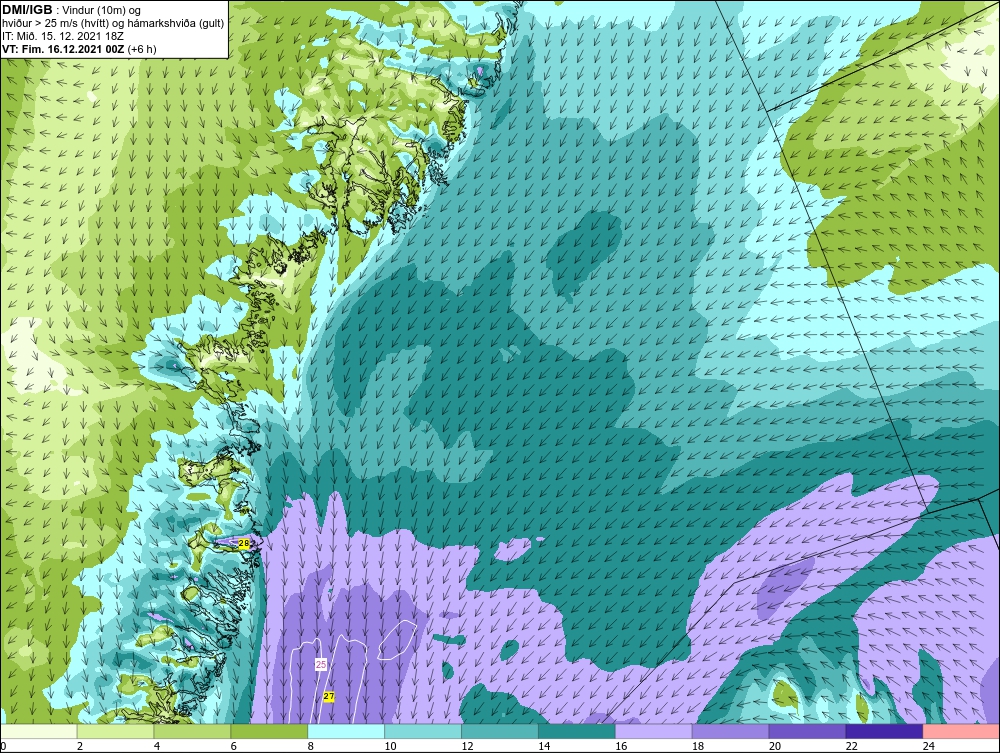Click the yellow '28' peak gust label
Image resolution: width=1000 pixels, height=753 pixels.
point(244,544)
